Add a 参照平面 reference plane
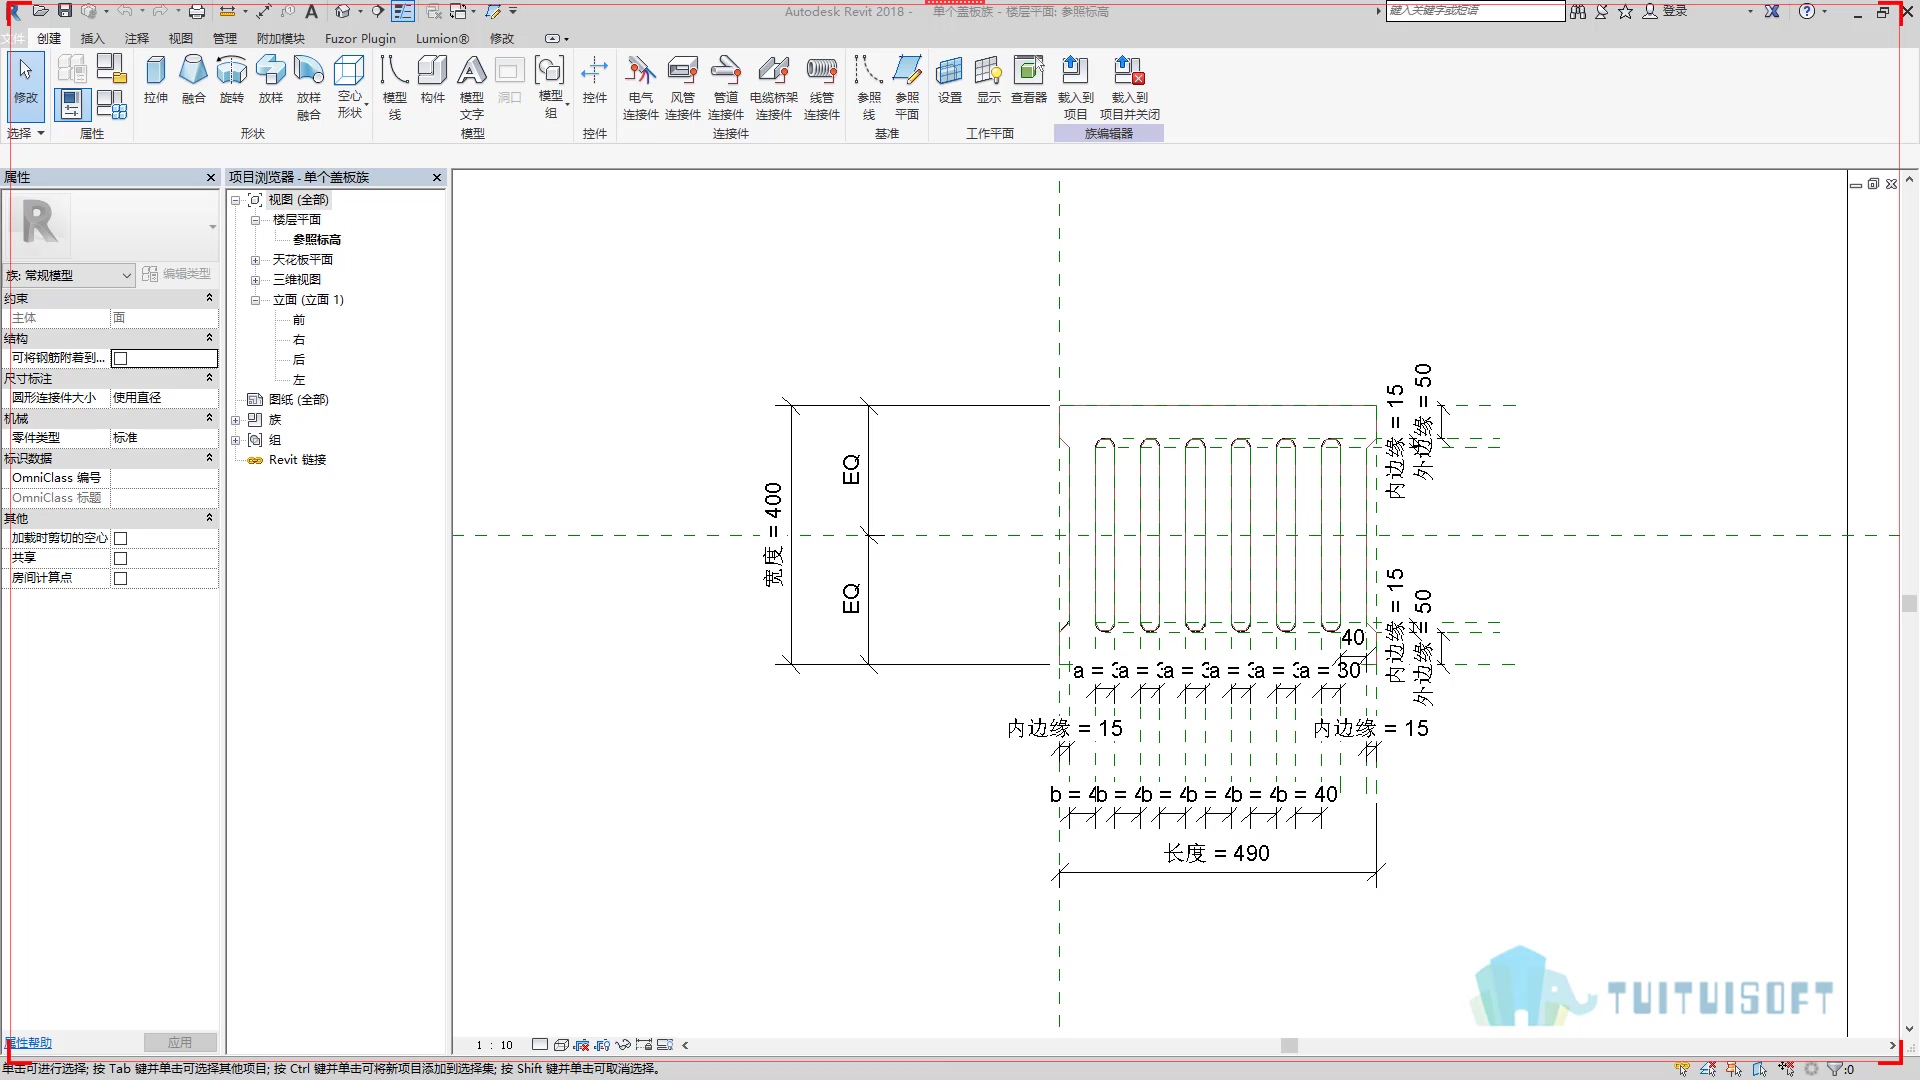The height and width of the screenshot is (1080, 1920). coord(907,88)
